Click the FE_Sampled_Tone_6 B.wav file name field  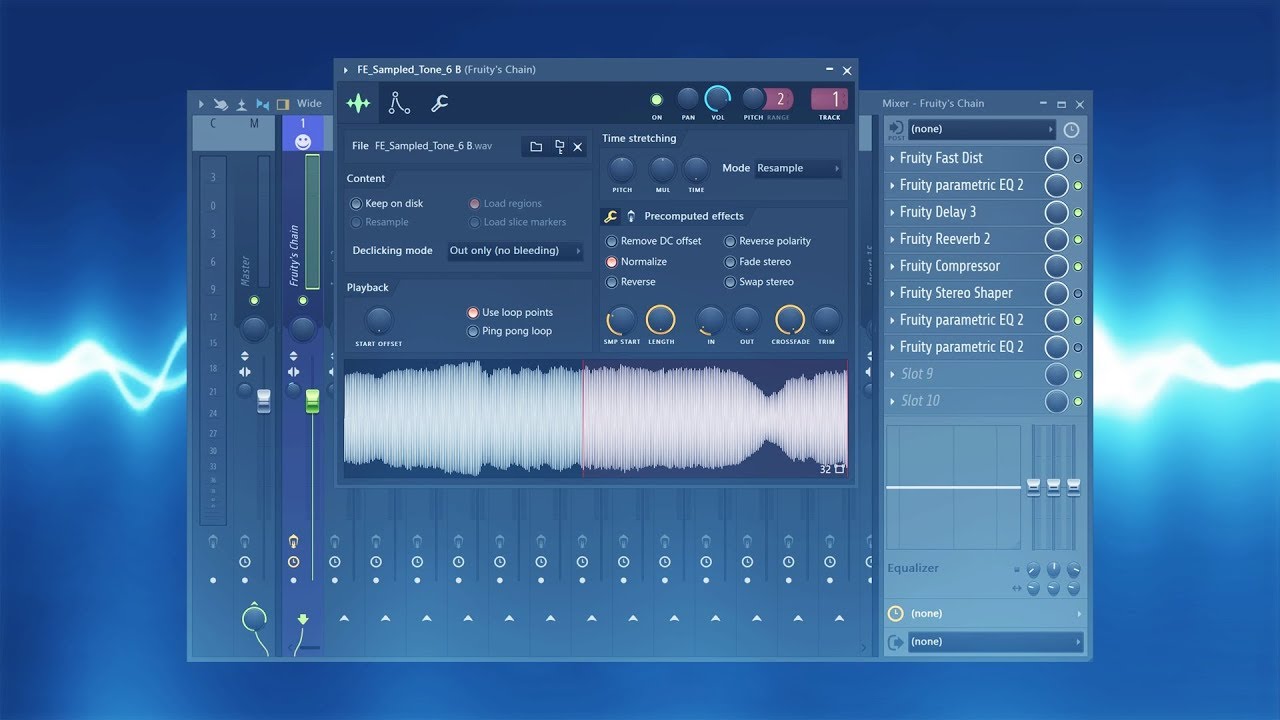click(x=434, y=146)
